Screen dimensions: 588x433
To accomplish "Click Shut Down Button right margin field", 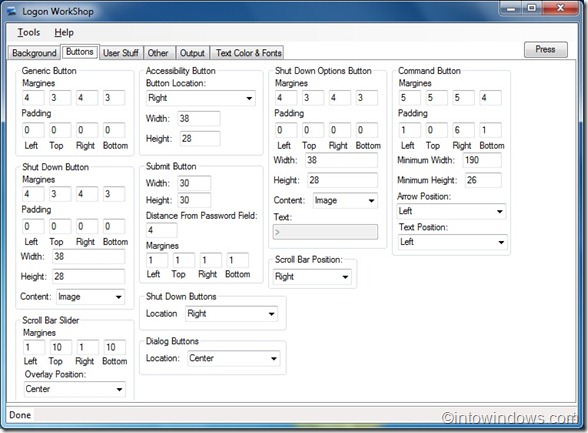I will [x=87, y=194].
